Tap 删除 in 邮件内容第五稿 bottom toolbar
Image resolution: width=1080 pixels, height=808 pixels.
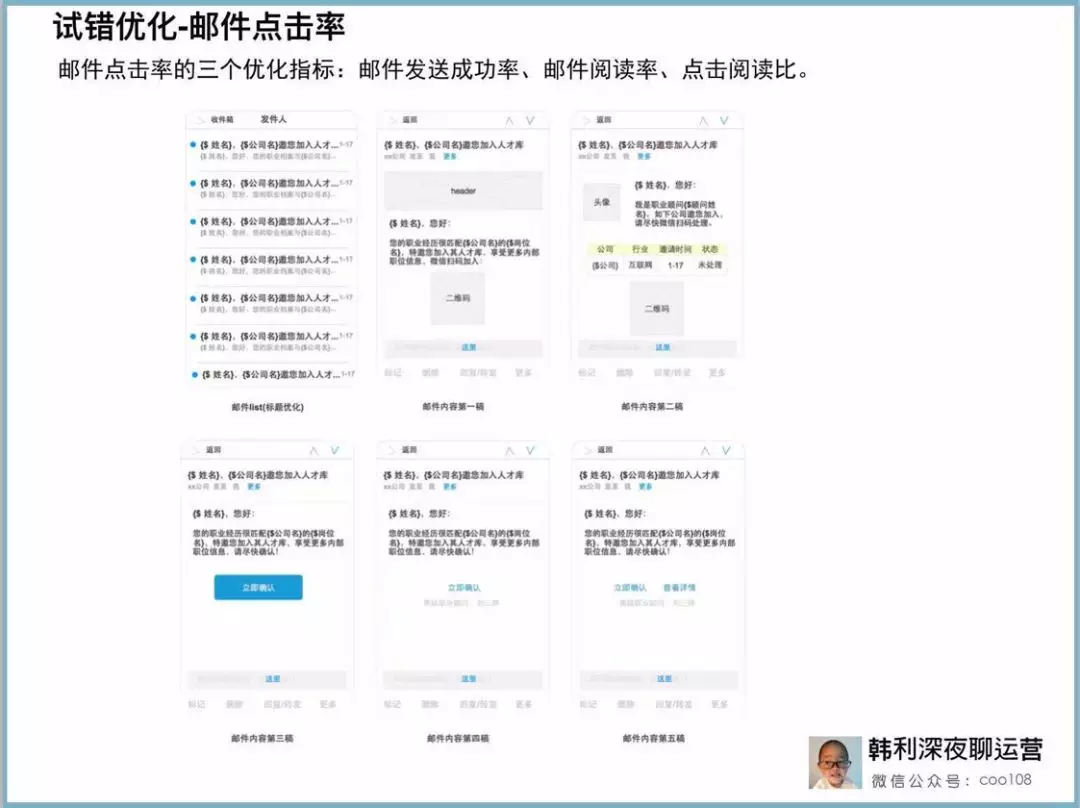626,705
